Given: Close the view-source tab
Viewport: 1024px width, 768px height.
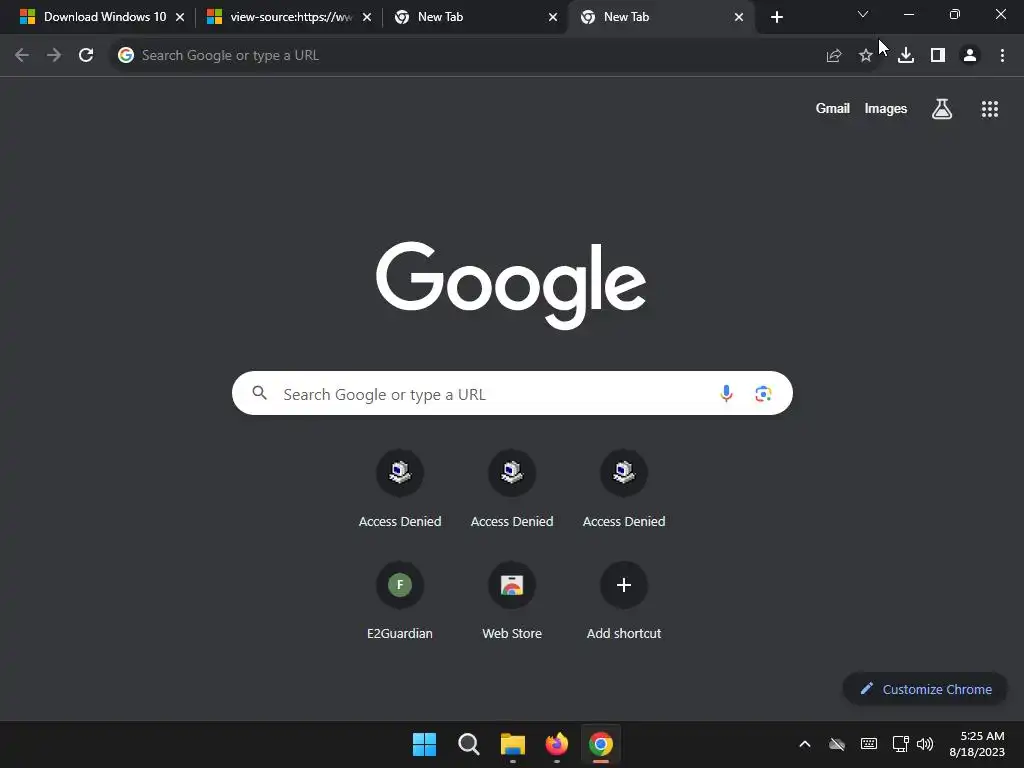Looking at the screenshot, I should coord(367,17).
